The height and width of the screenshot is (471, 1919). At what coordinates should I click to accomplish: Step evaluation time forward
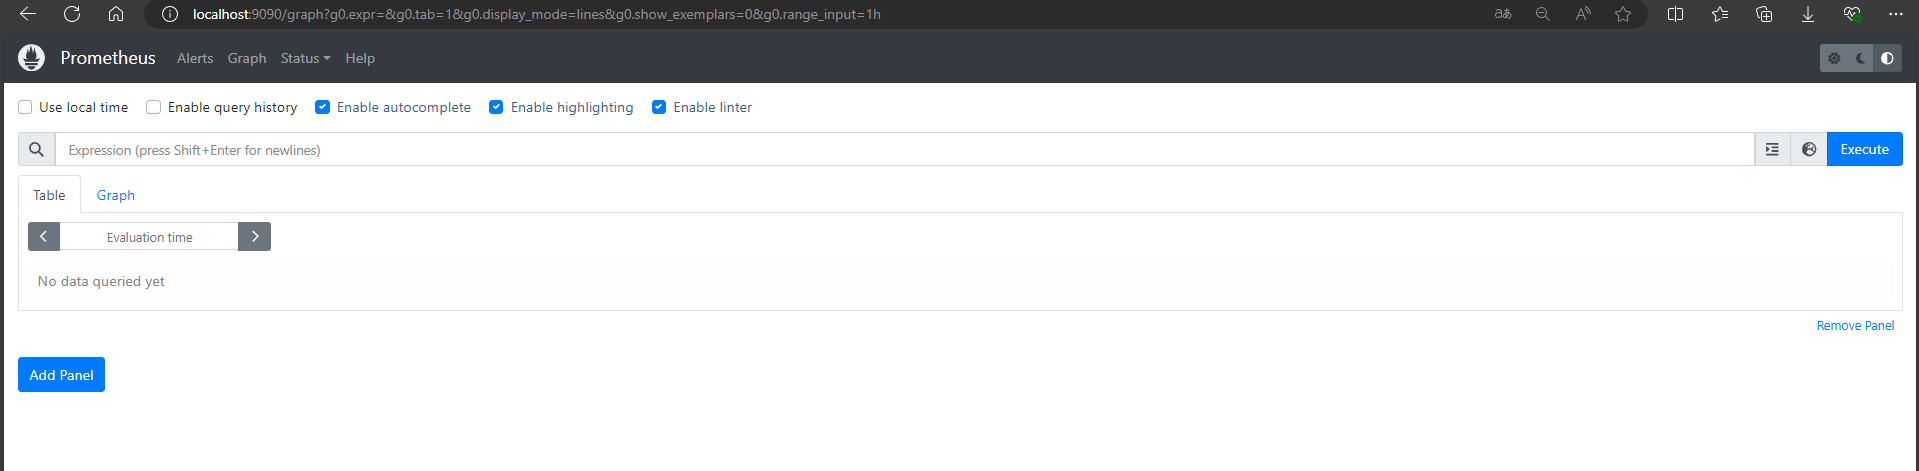coord(255,237)
